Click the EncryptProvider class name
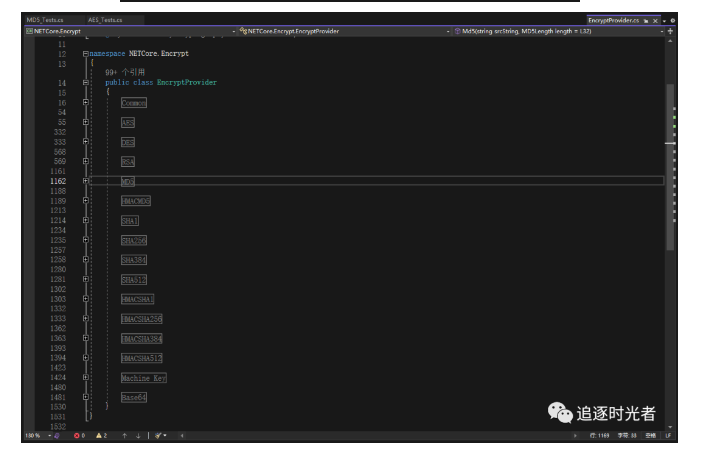Viewport: 706px width, 457px height. (187, 82)
